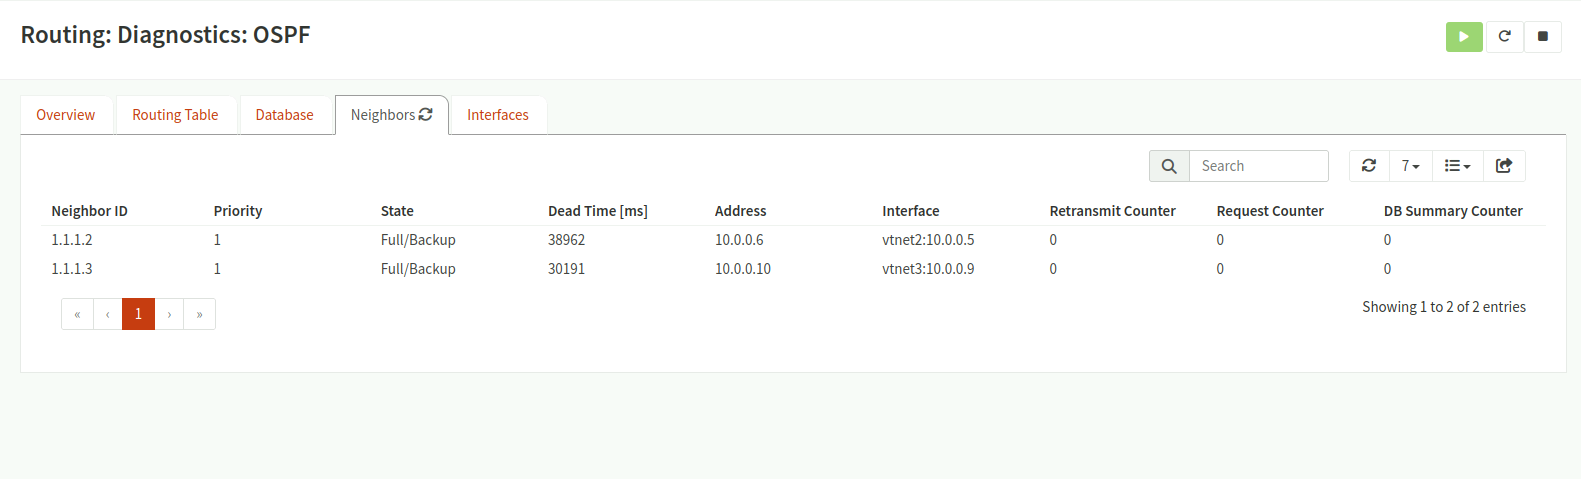Jump to the last page of results
1581x479 pixels.
[x=199, y=314]
